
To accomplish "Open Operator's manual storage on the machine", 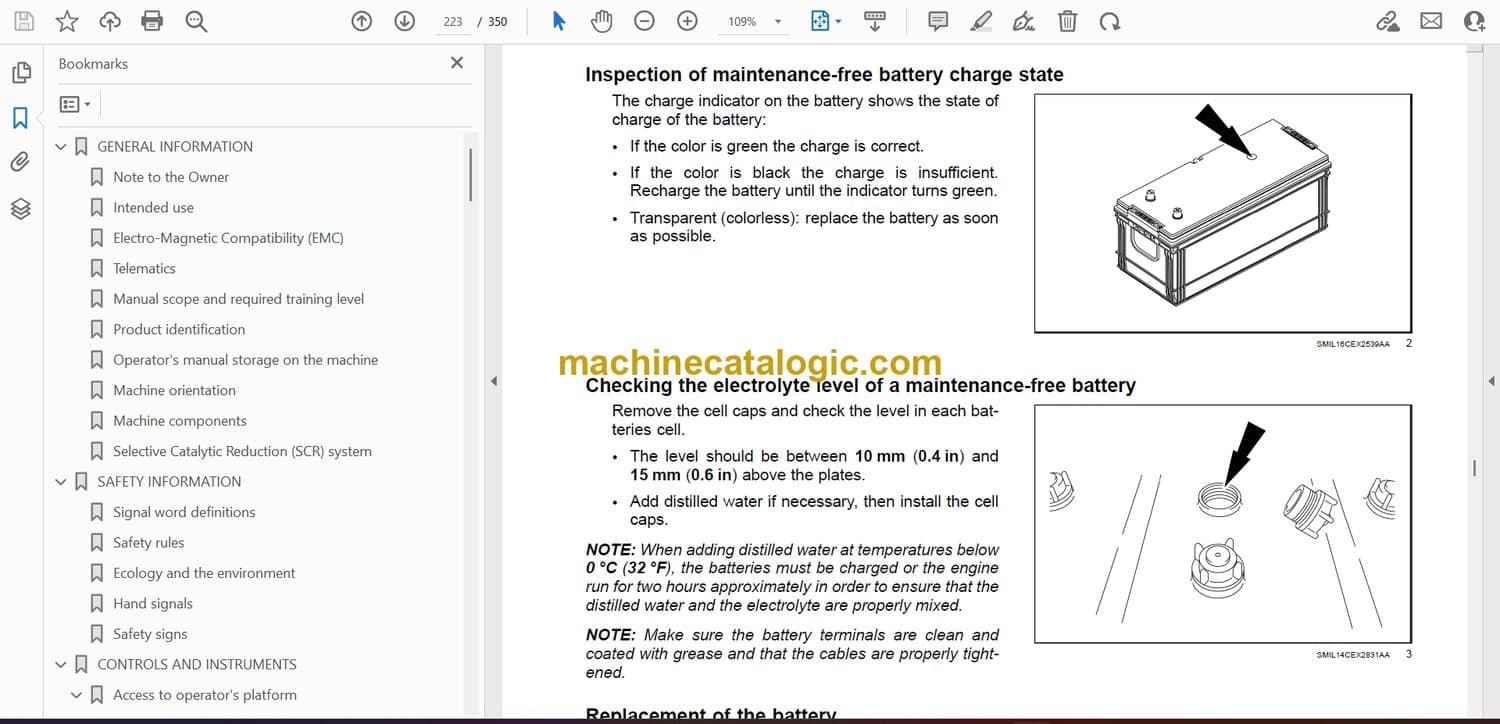I will (245, 360).
